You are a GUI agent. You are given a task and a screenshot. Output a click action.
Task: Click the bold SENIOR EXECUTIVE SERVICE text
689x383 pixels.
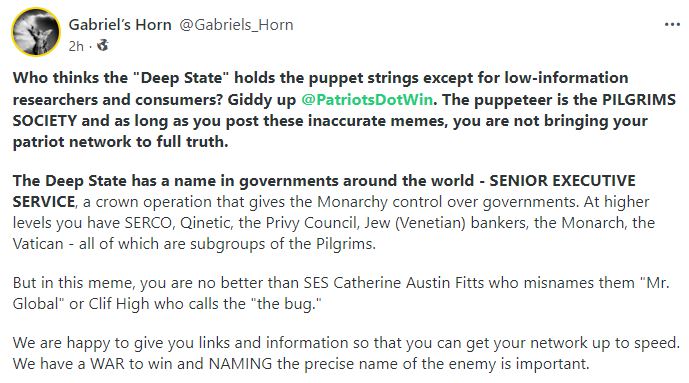pyautogui.click(x=324, y=191)
